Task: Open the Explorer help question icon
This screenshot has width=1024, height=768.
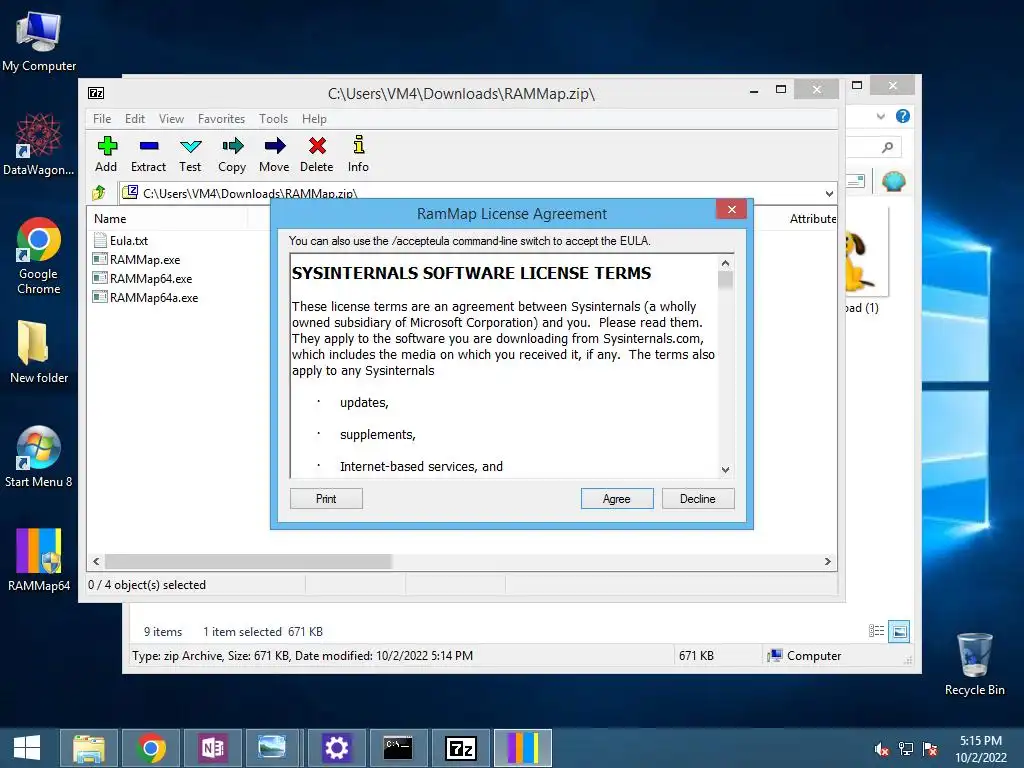Action: (x=903, y=116)
